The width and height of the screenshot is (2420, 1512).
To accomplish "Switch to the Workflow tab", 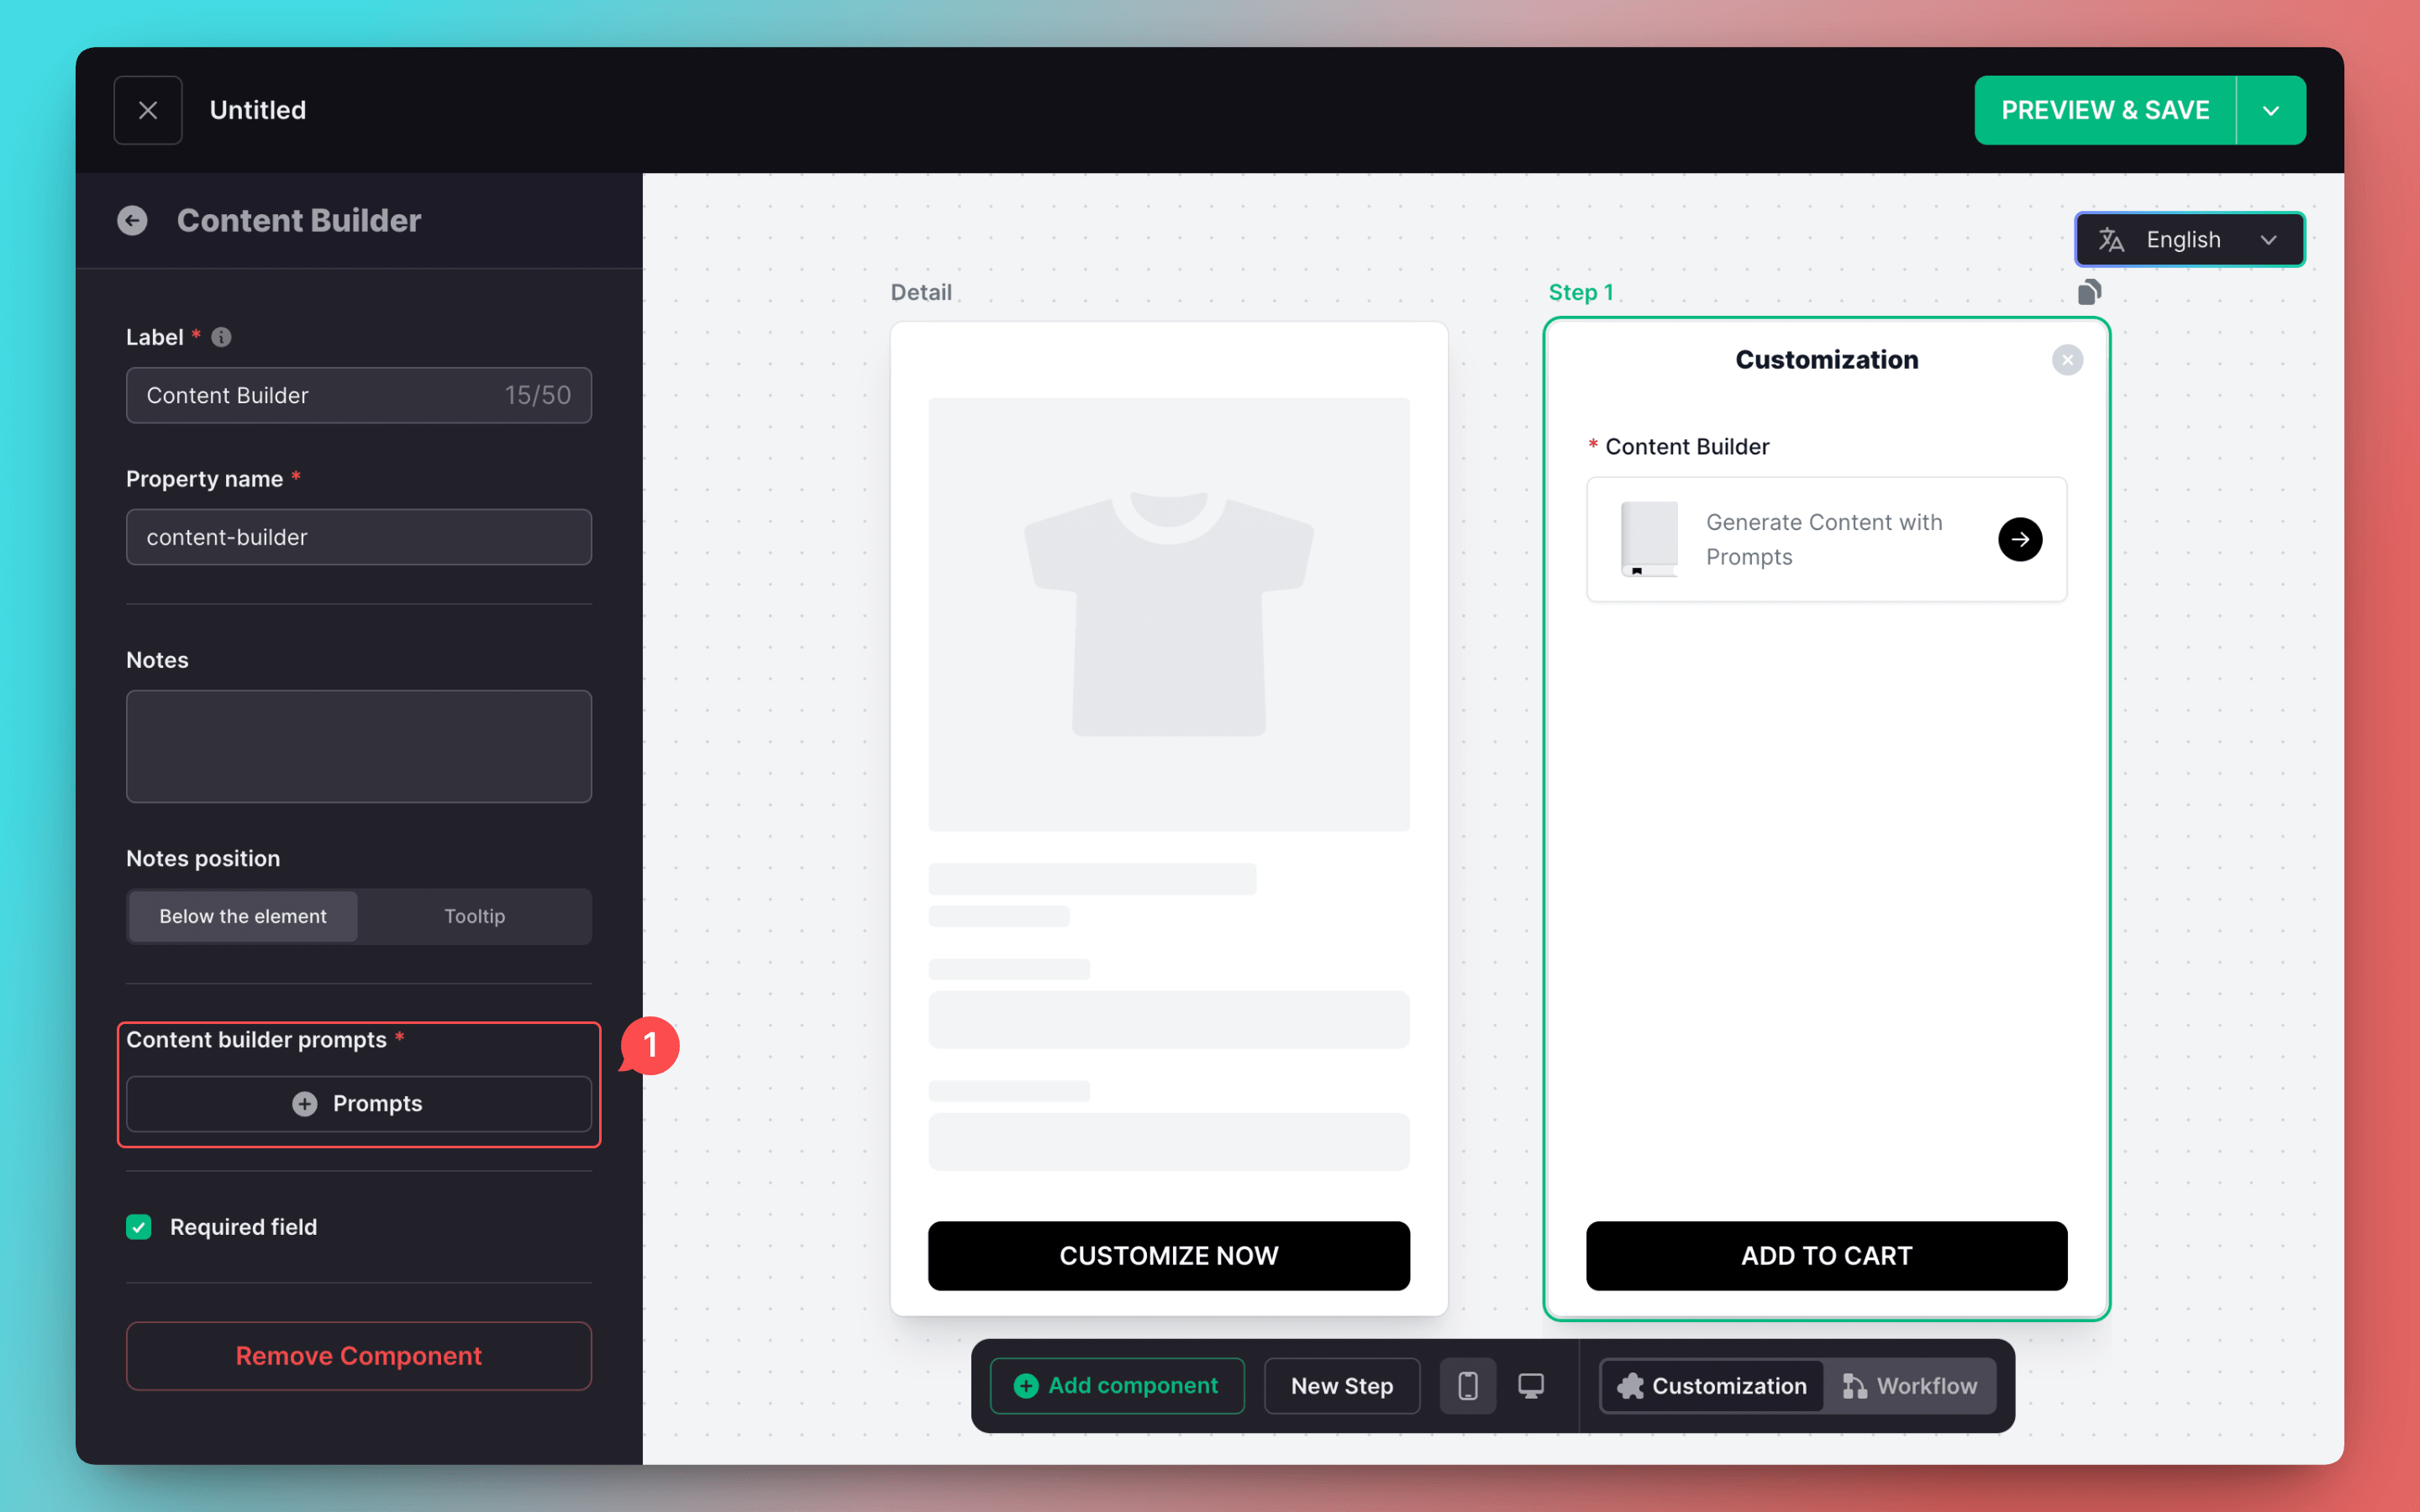I will pyautogui.click(x=1909, y=1385).
